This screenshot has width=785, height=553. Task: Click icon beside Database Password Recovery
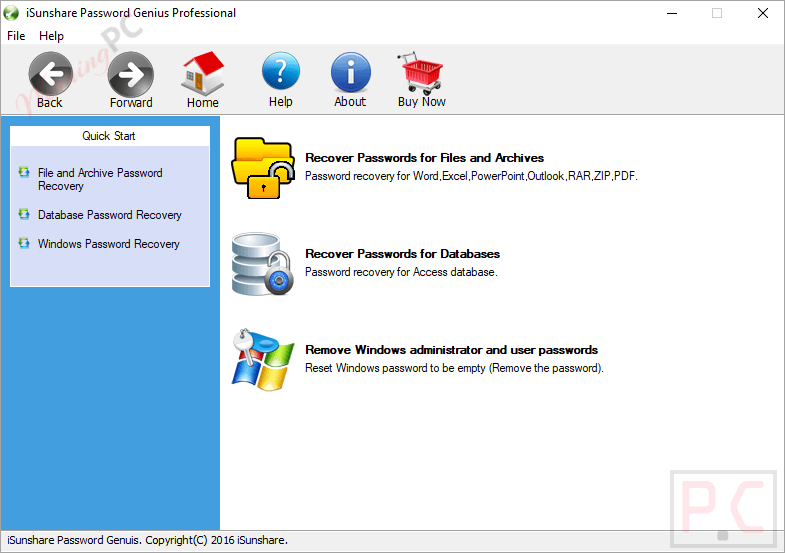point(24,214)
